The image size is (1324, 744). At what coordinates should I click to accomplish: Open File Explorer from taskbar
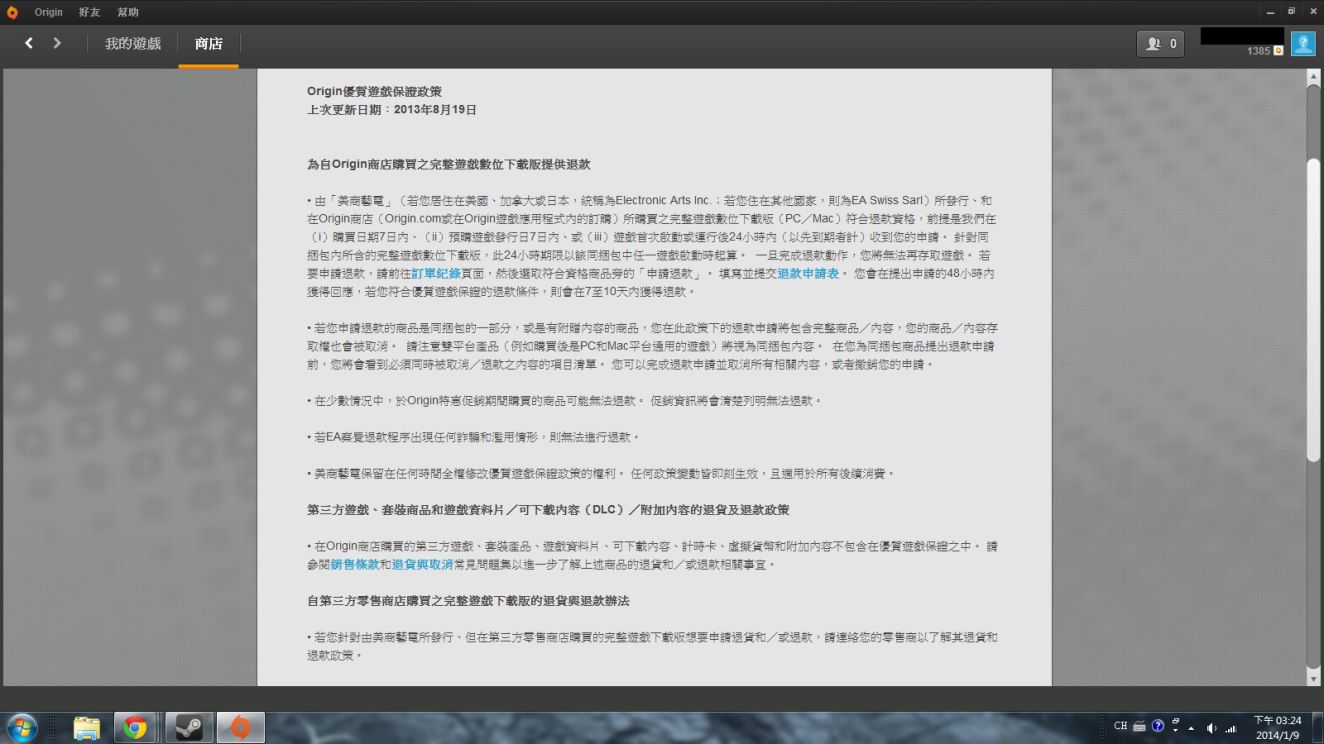[87, 728]
